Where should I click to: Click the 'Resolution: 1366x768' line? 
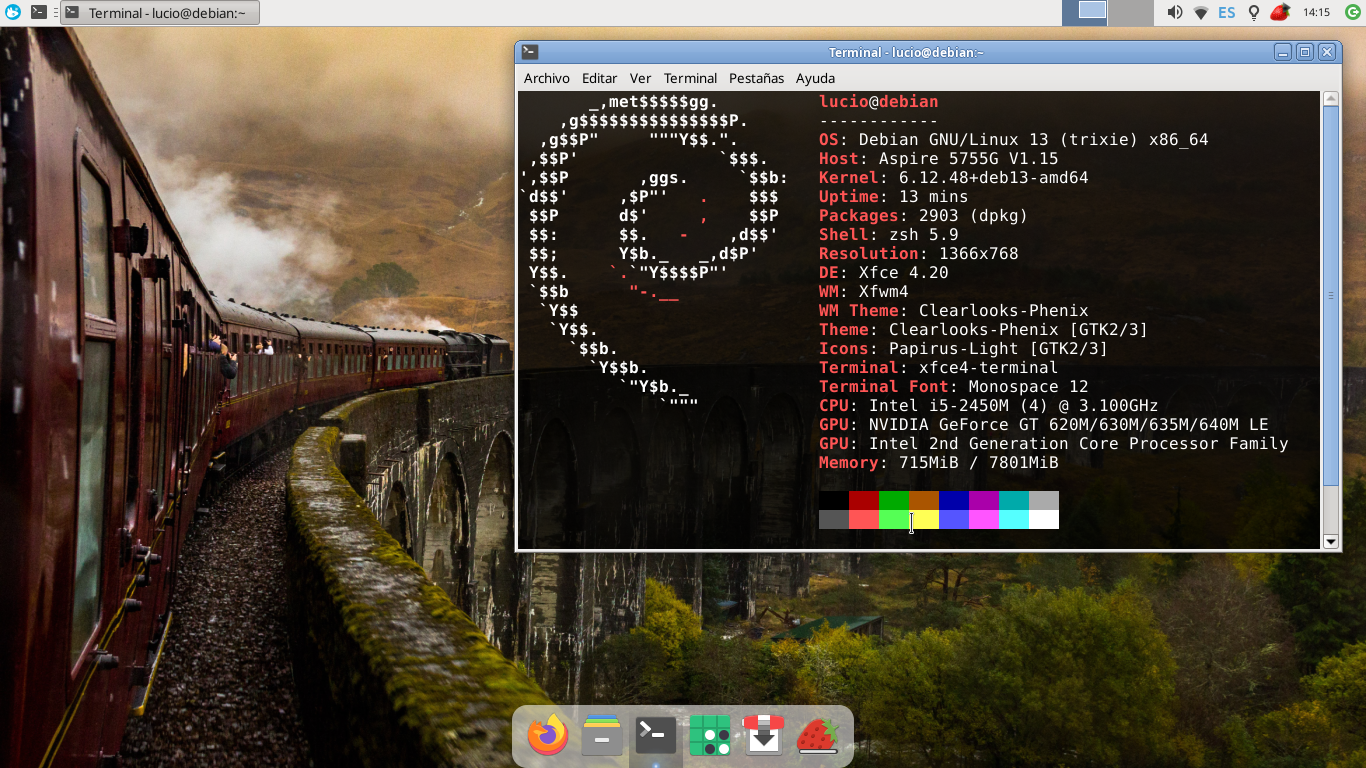point(919,254)
